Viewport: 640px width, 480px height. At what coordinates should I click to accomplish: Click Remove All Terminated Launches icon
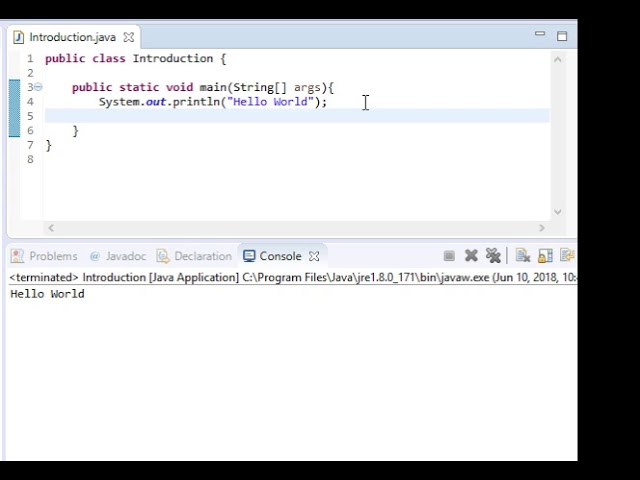(493, 256)
